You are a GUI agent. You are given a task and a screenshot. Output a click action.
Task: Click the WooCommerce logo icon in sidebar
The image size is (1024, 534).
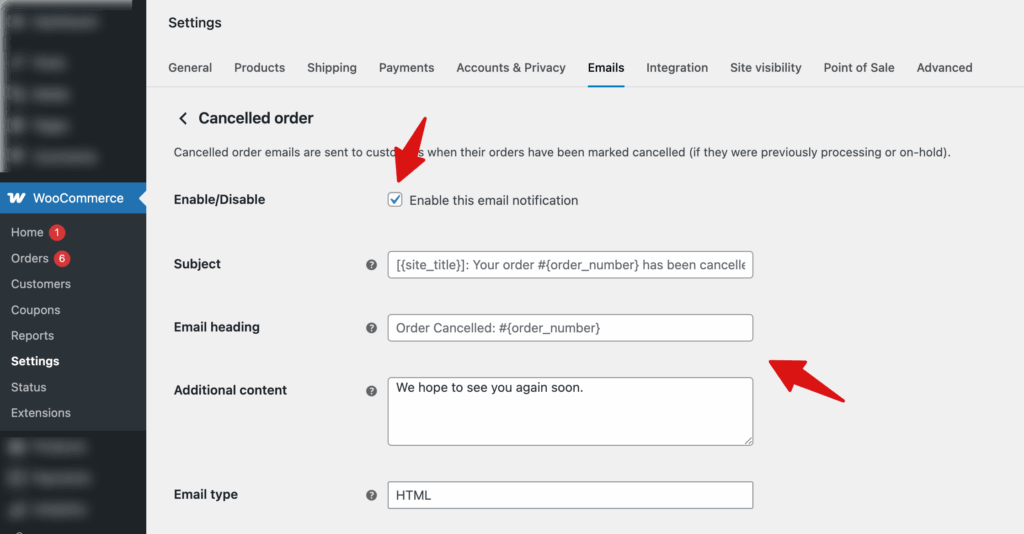[16, 198]
